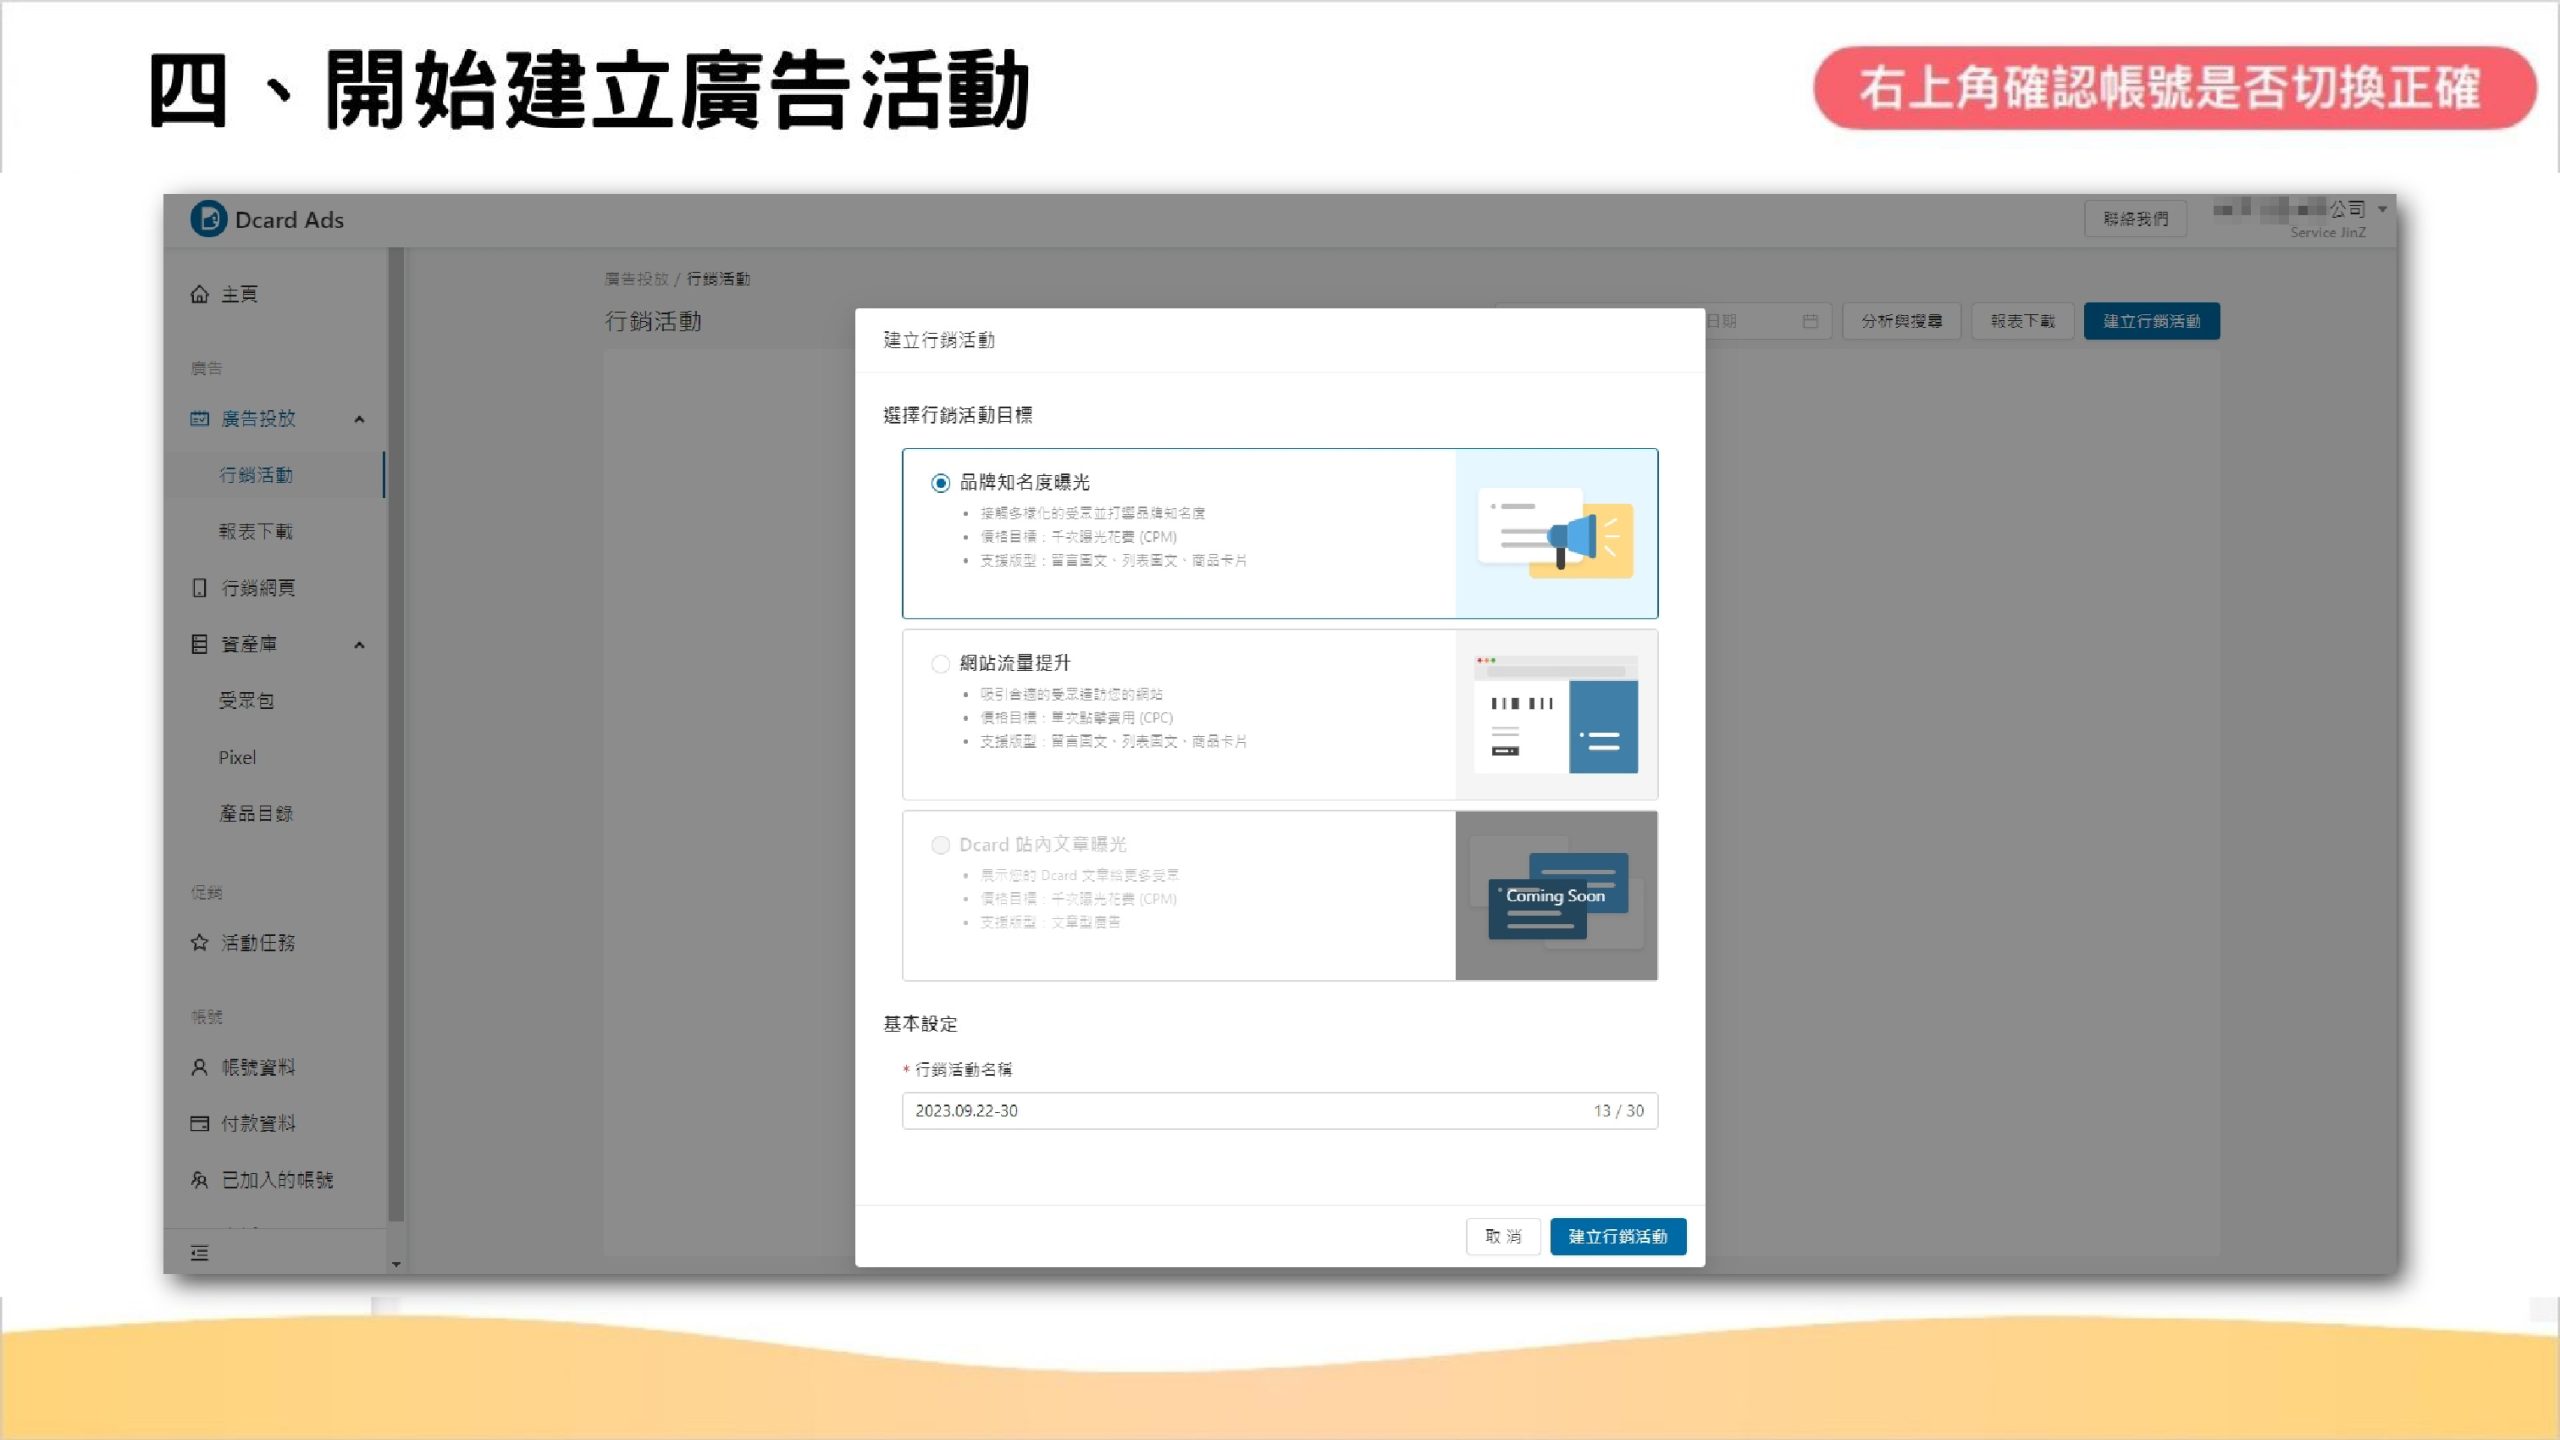Collapse the 資產庫 menu chevron

click(359, 645)
